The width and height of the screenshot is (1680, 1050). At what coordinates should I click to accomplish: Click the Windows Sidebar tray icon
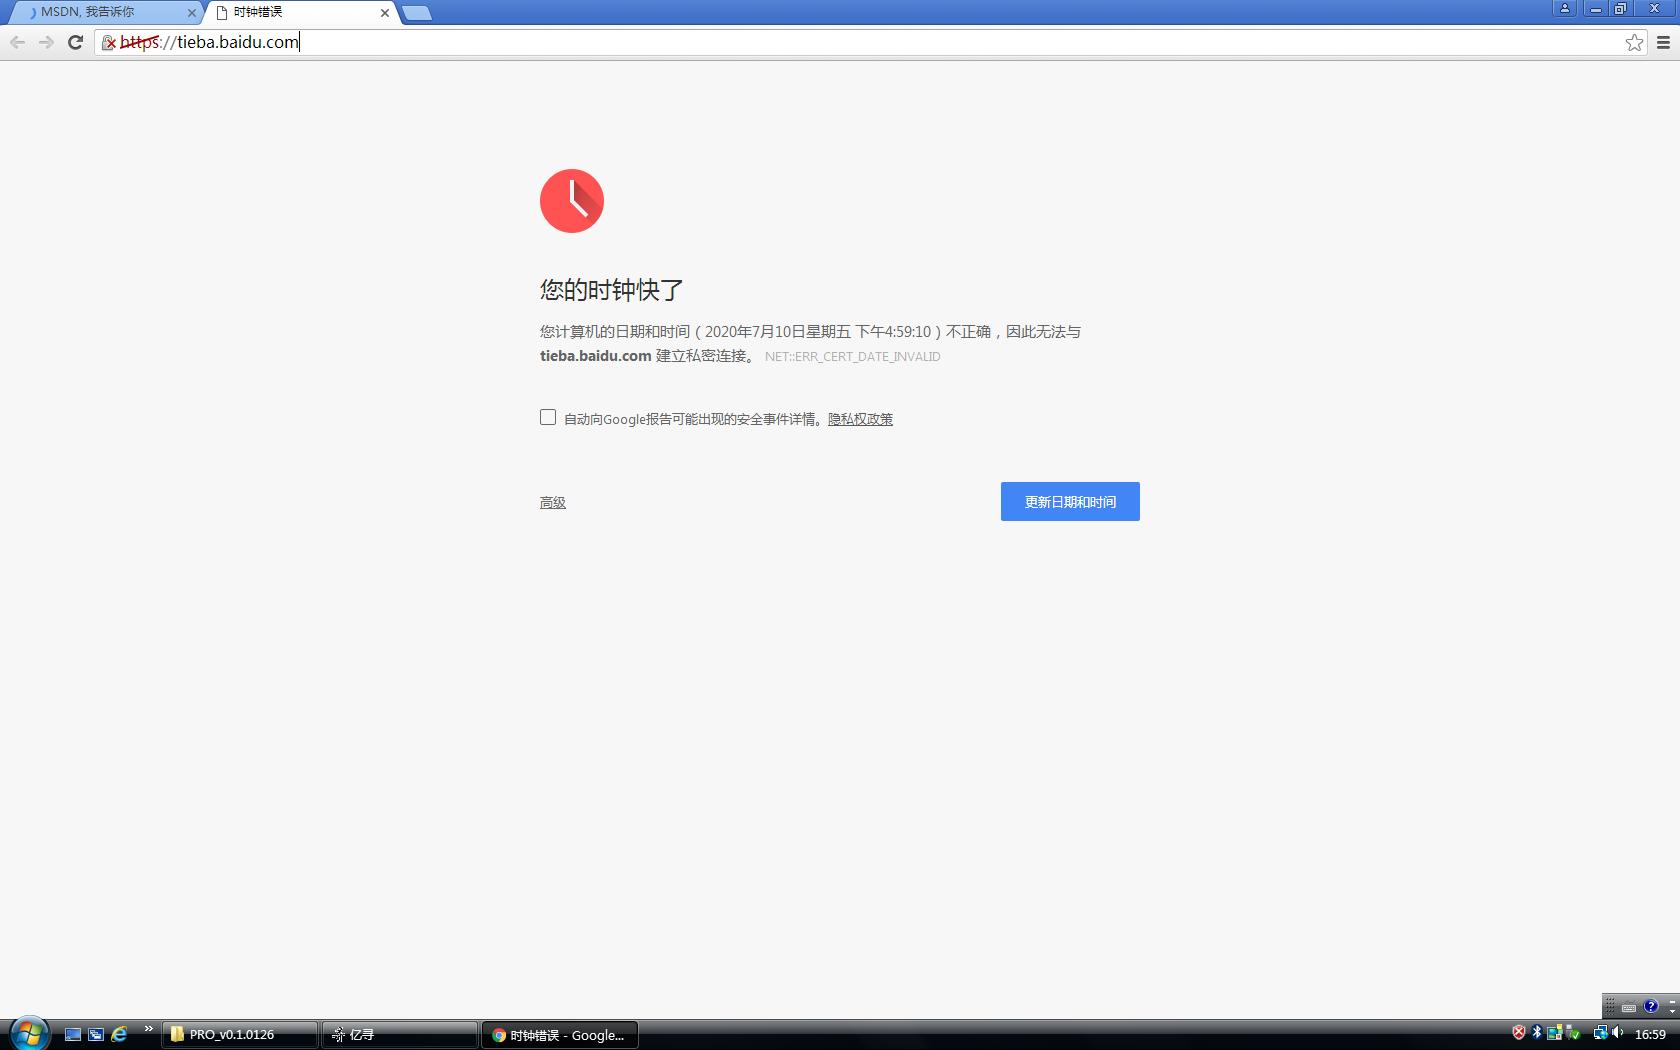coord(1555,1033)
